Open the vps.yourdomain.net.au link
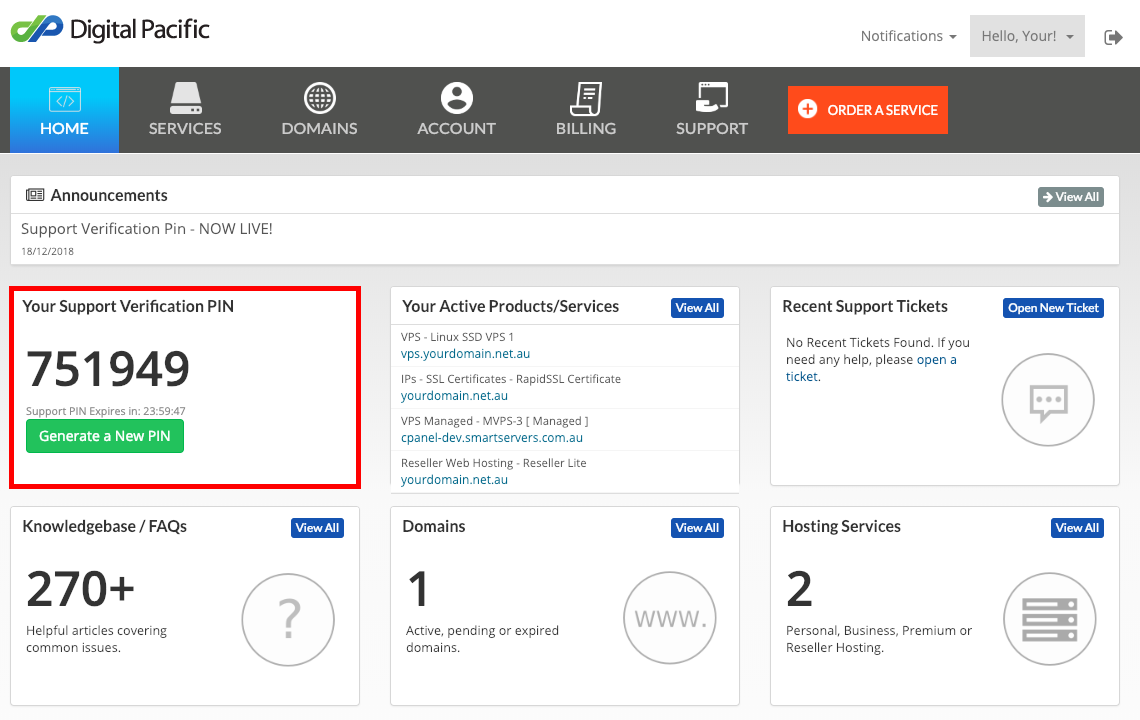Viewport: 1140px width, 720px height. [x=465, y=353]
